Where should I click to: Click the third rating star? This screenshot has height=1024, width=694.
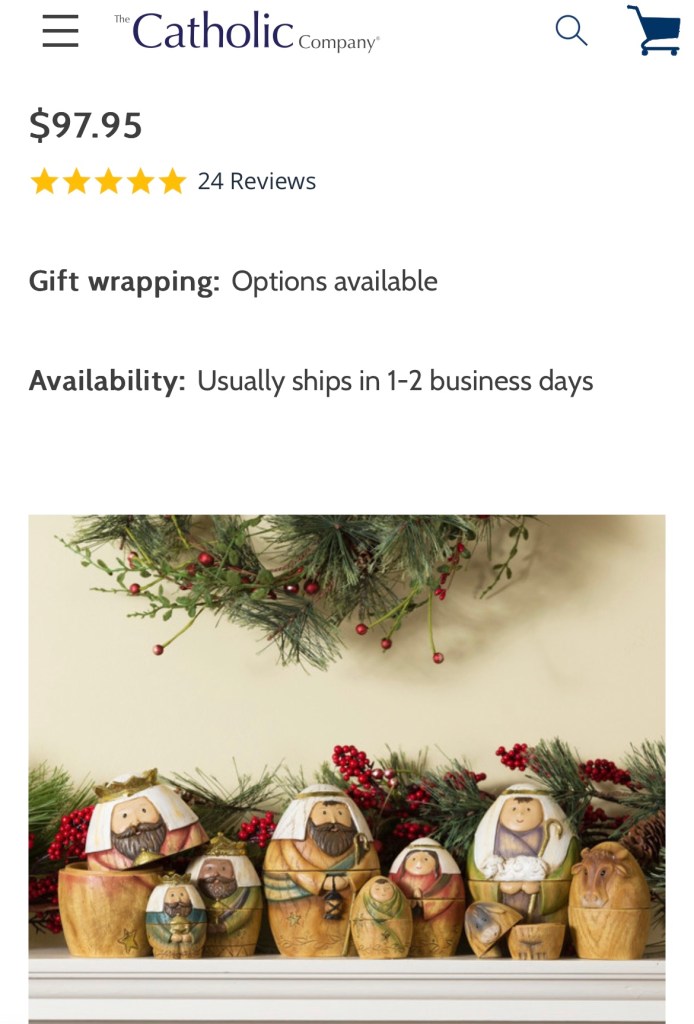(x=108, y=182)
